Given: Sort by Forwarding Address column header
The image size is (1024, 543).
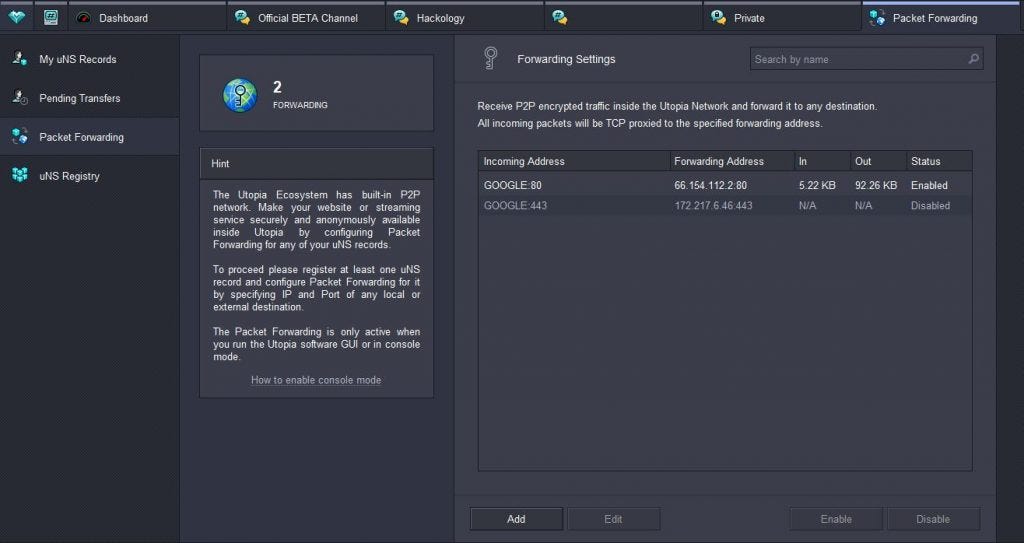Looking at the screenshot, I should pyautogui.click(x=732, y=161).
